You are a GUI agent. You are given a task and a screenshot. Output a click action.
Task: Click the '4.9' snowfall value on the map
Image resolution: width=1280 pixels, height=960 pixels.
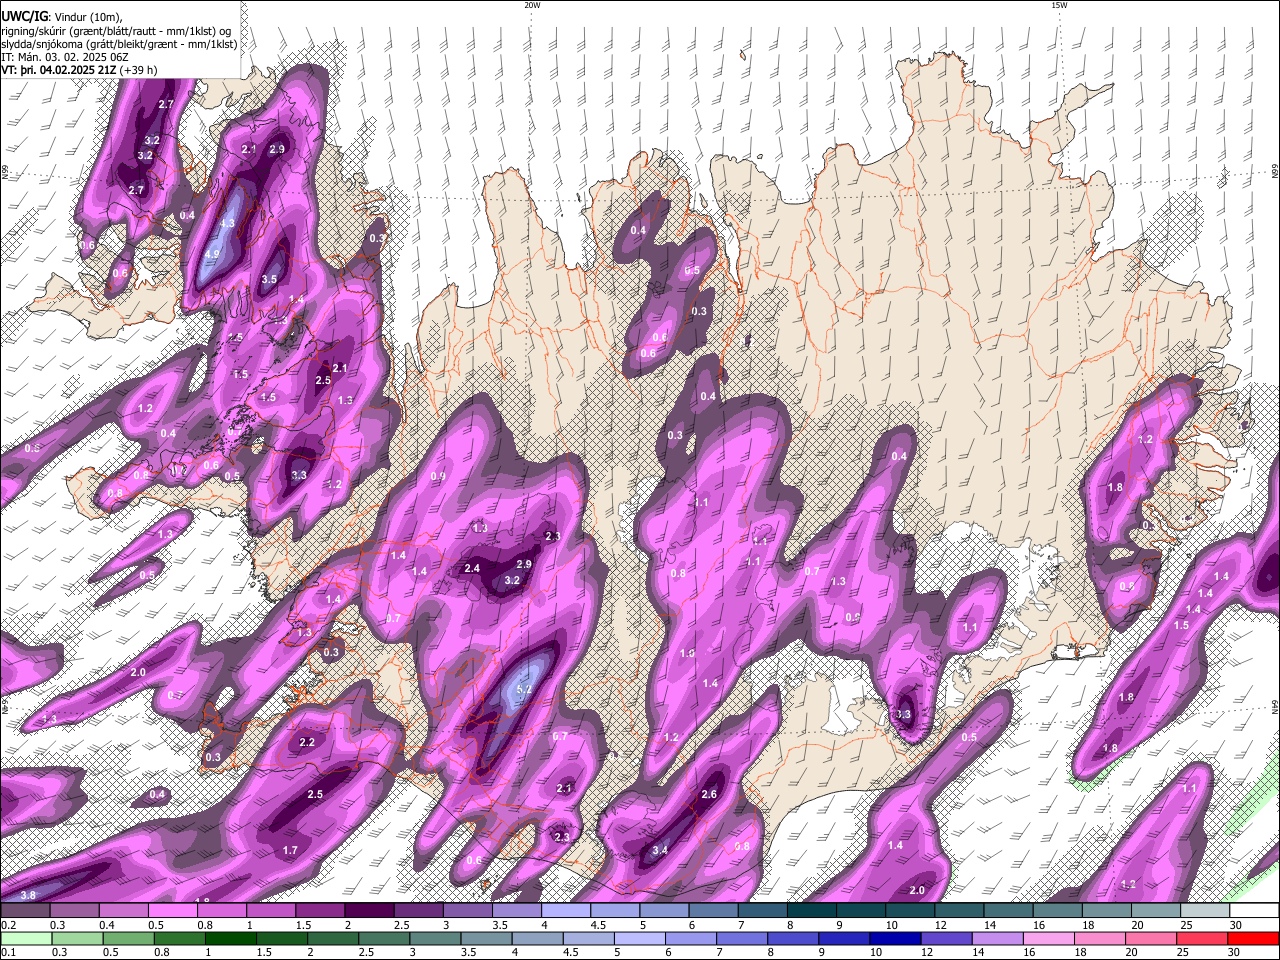click(211, 254)
